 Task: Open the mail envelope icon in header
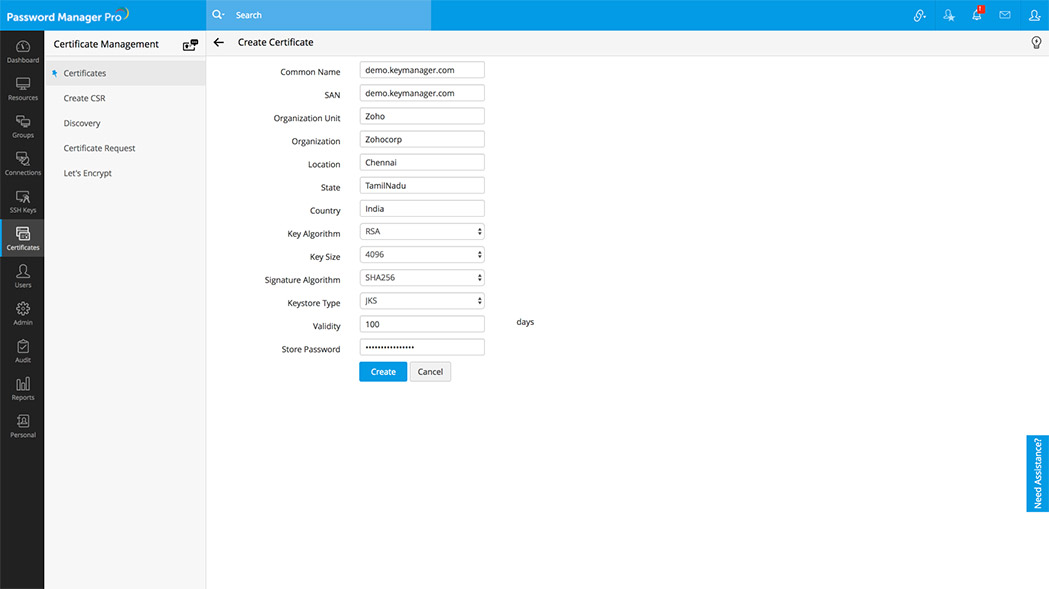[1005, 15]
